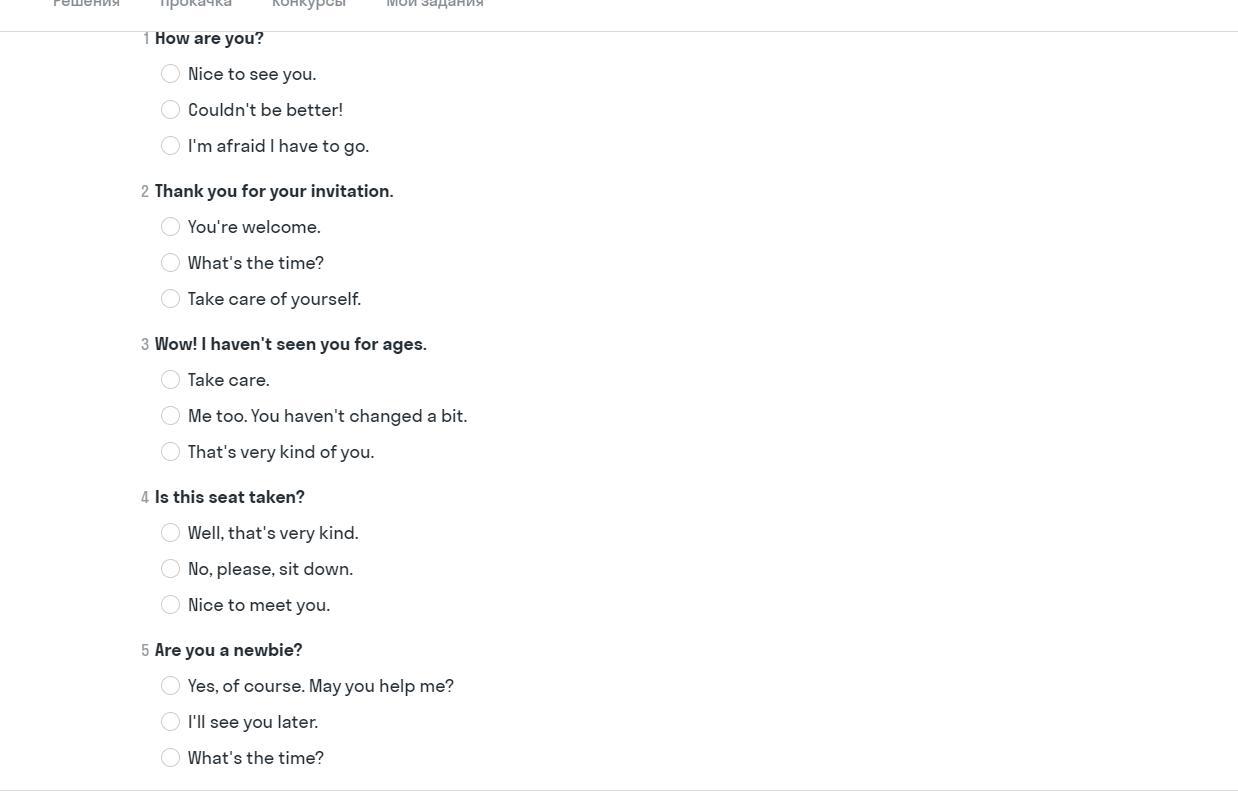This screenshot has height=794, width=1238.
Task: Go to the 'Мои задания' tab
Action: click(435, 4)
